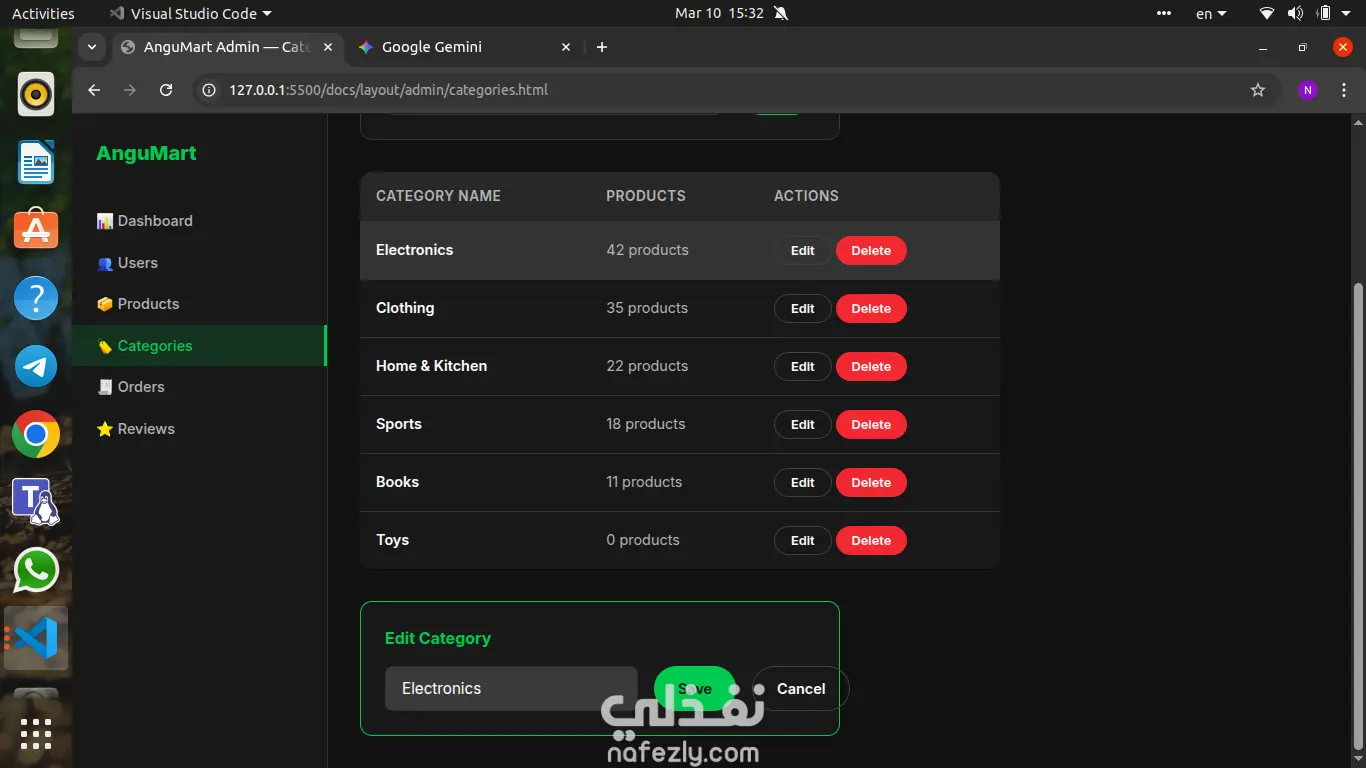This screenshot has height=768, width=1366.
Task: Open the Chrome profile avatar
Action: click(x=1307, y=90)
